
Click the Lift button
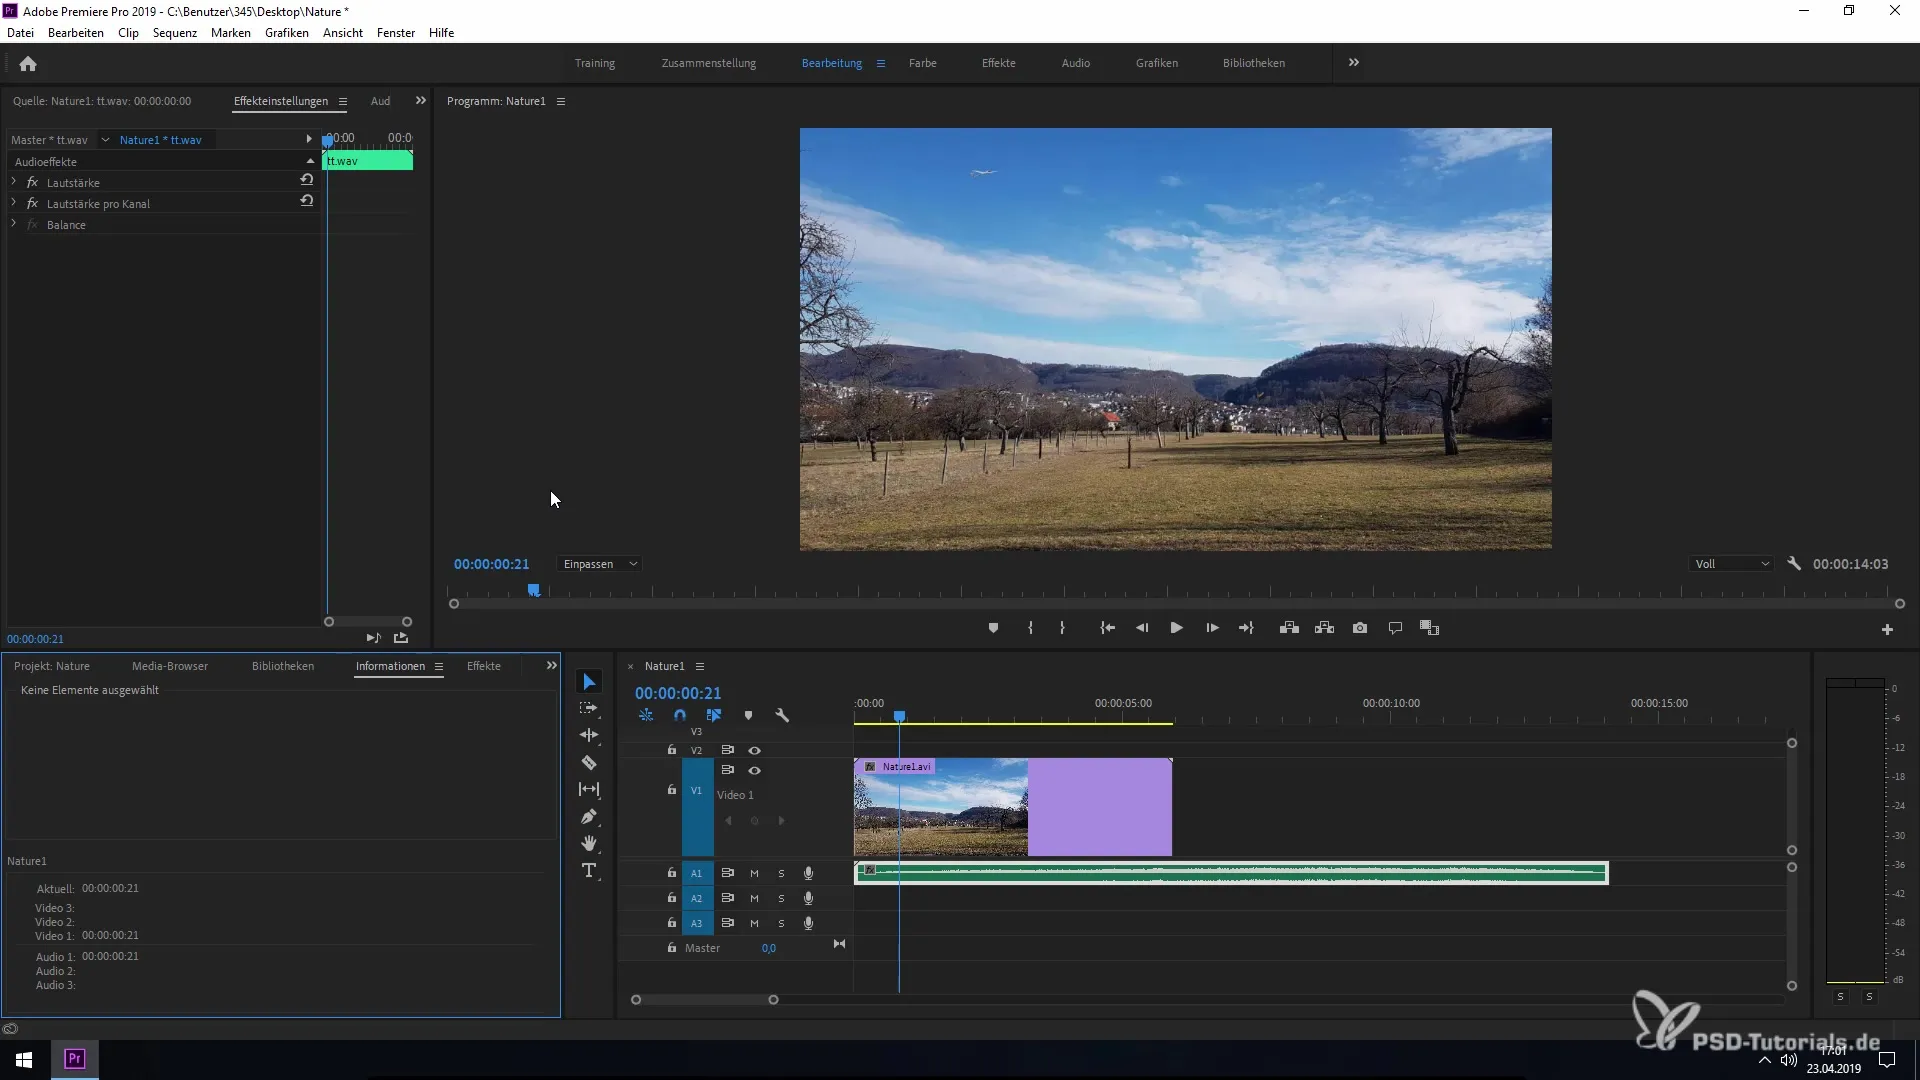tap(1289, 628)
